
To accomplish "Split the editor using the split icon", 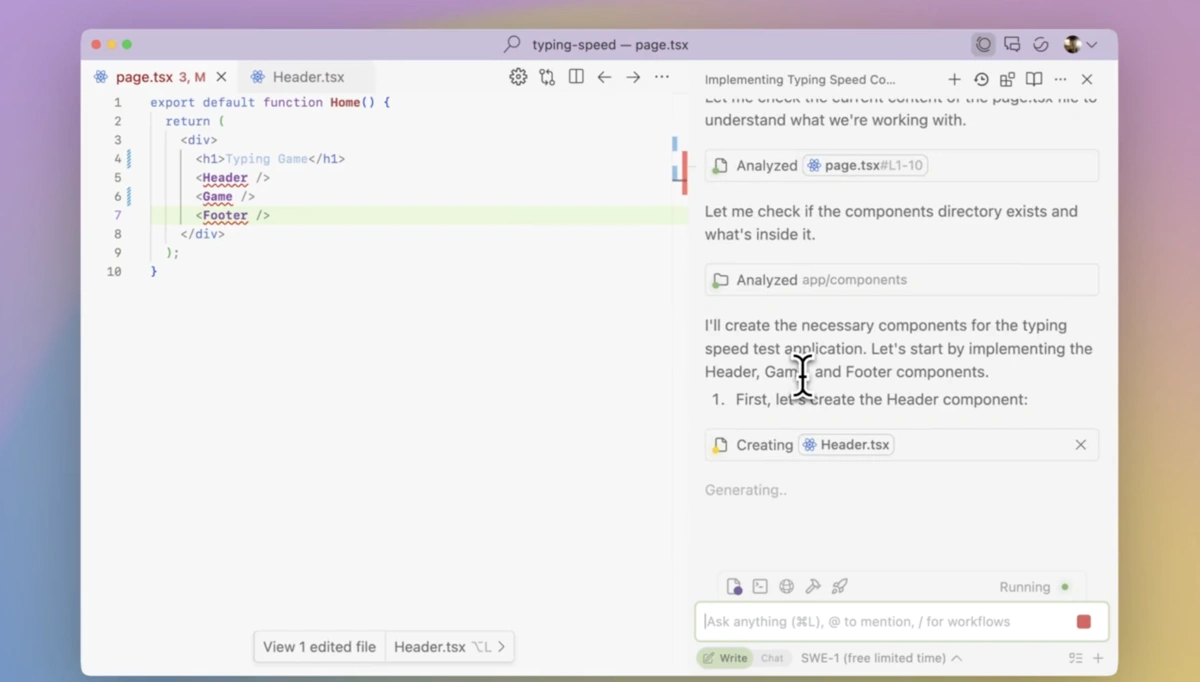I will 576,76.
